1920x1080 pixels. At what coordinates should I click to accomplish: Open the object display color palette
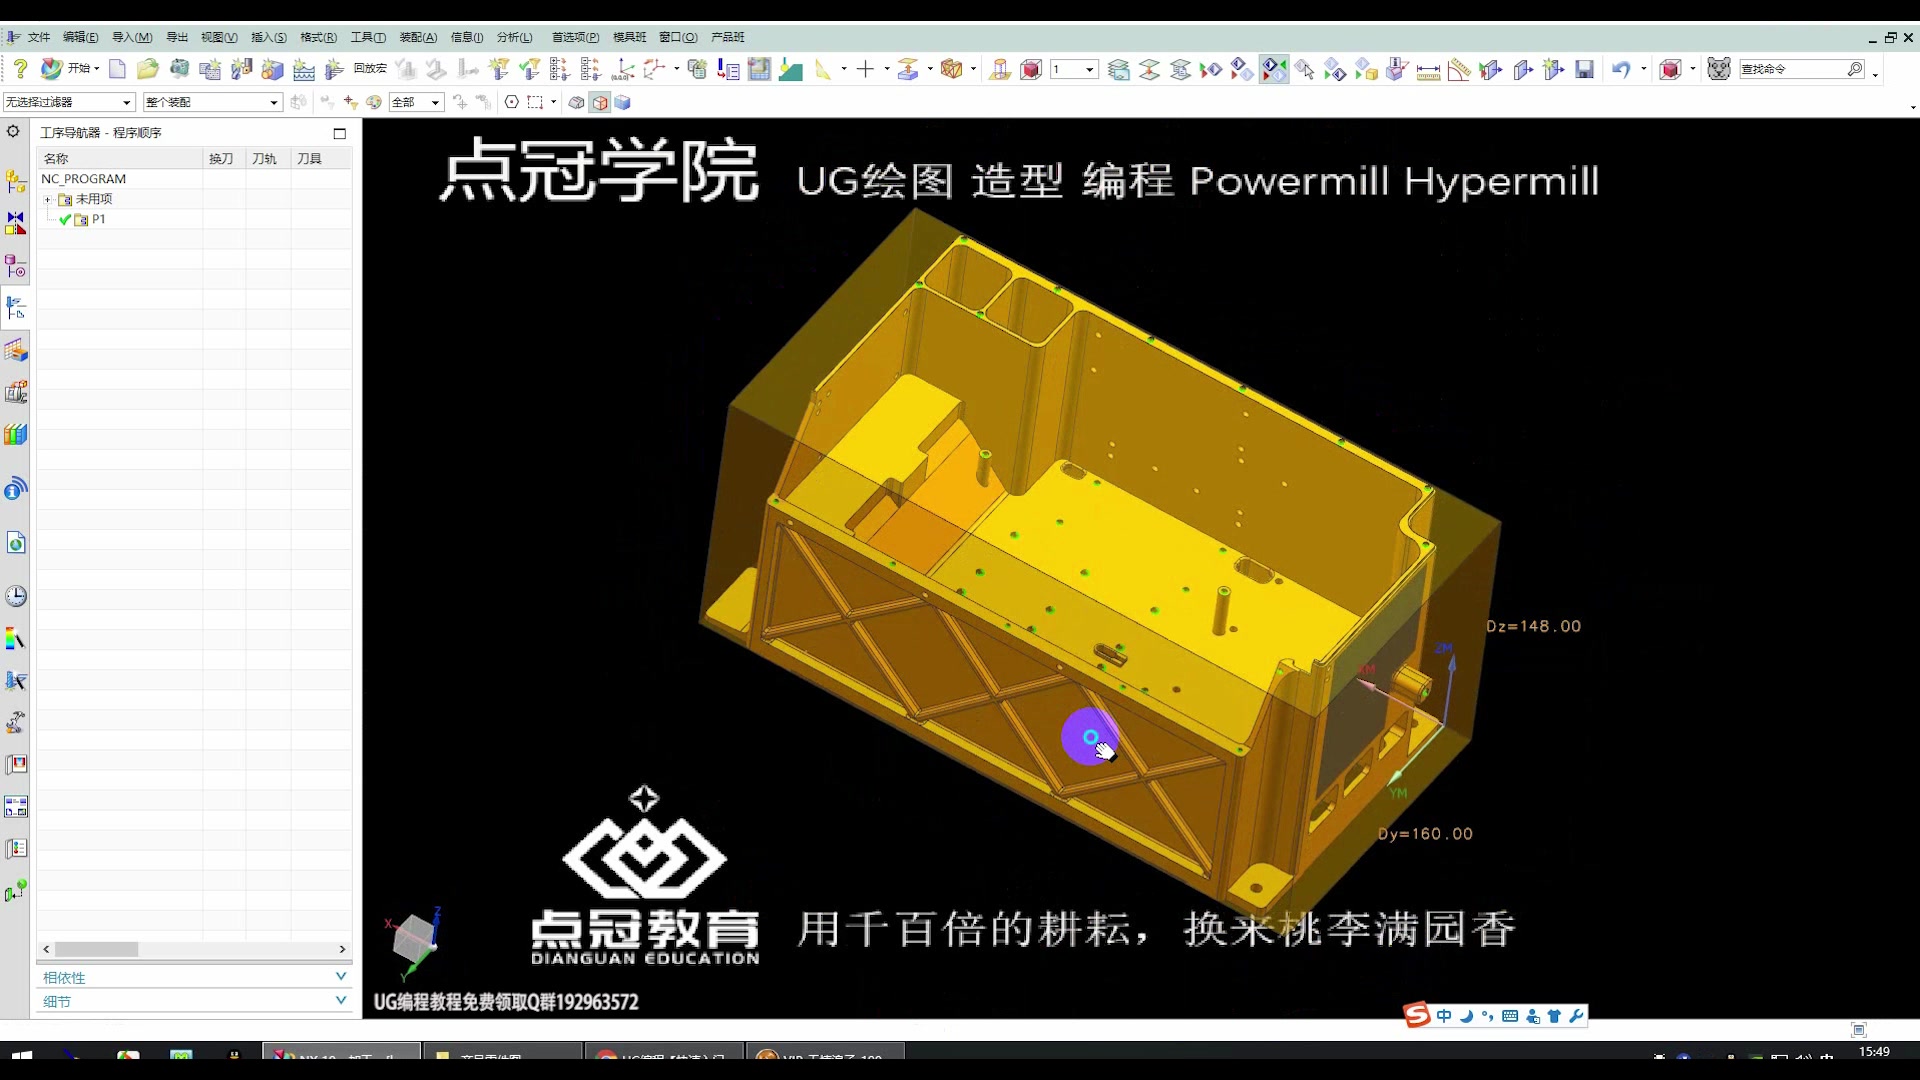coord(375,101)
